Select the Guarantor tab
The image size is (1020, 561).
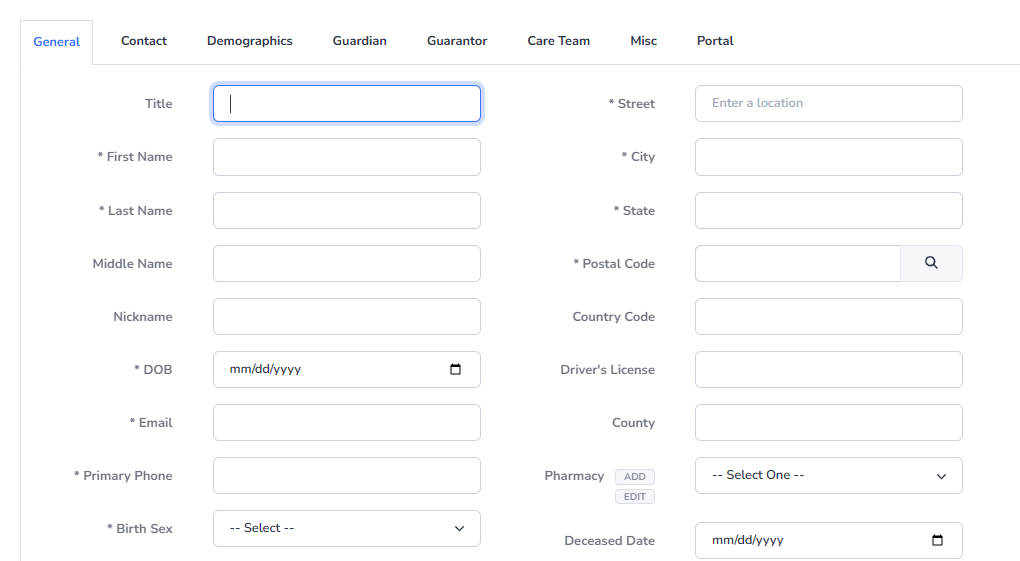coord(457,41)
